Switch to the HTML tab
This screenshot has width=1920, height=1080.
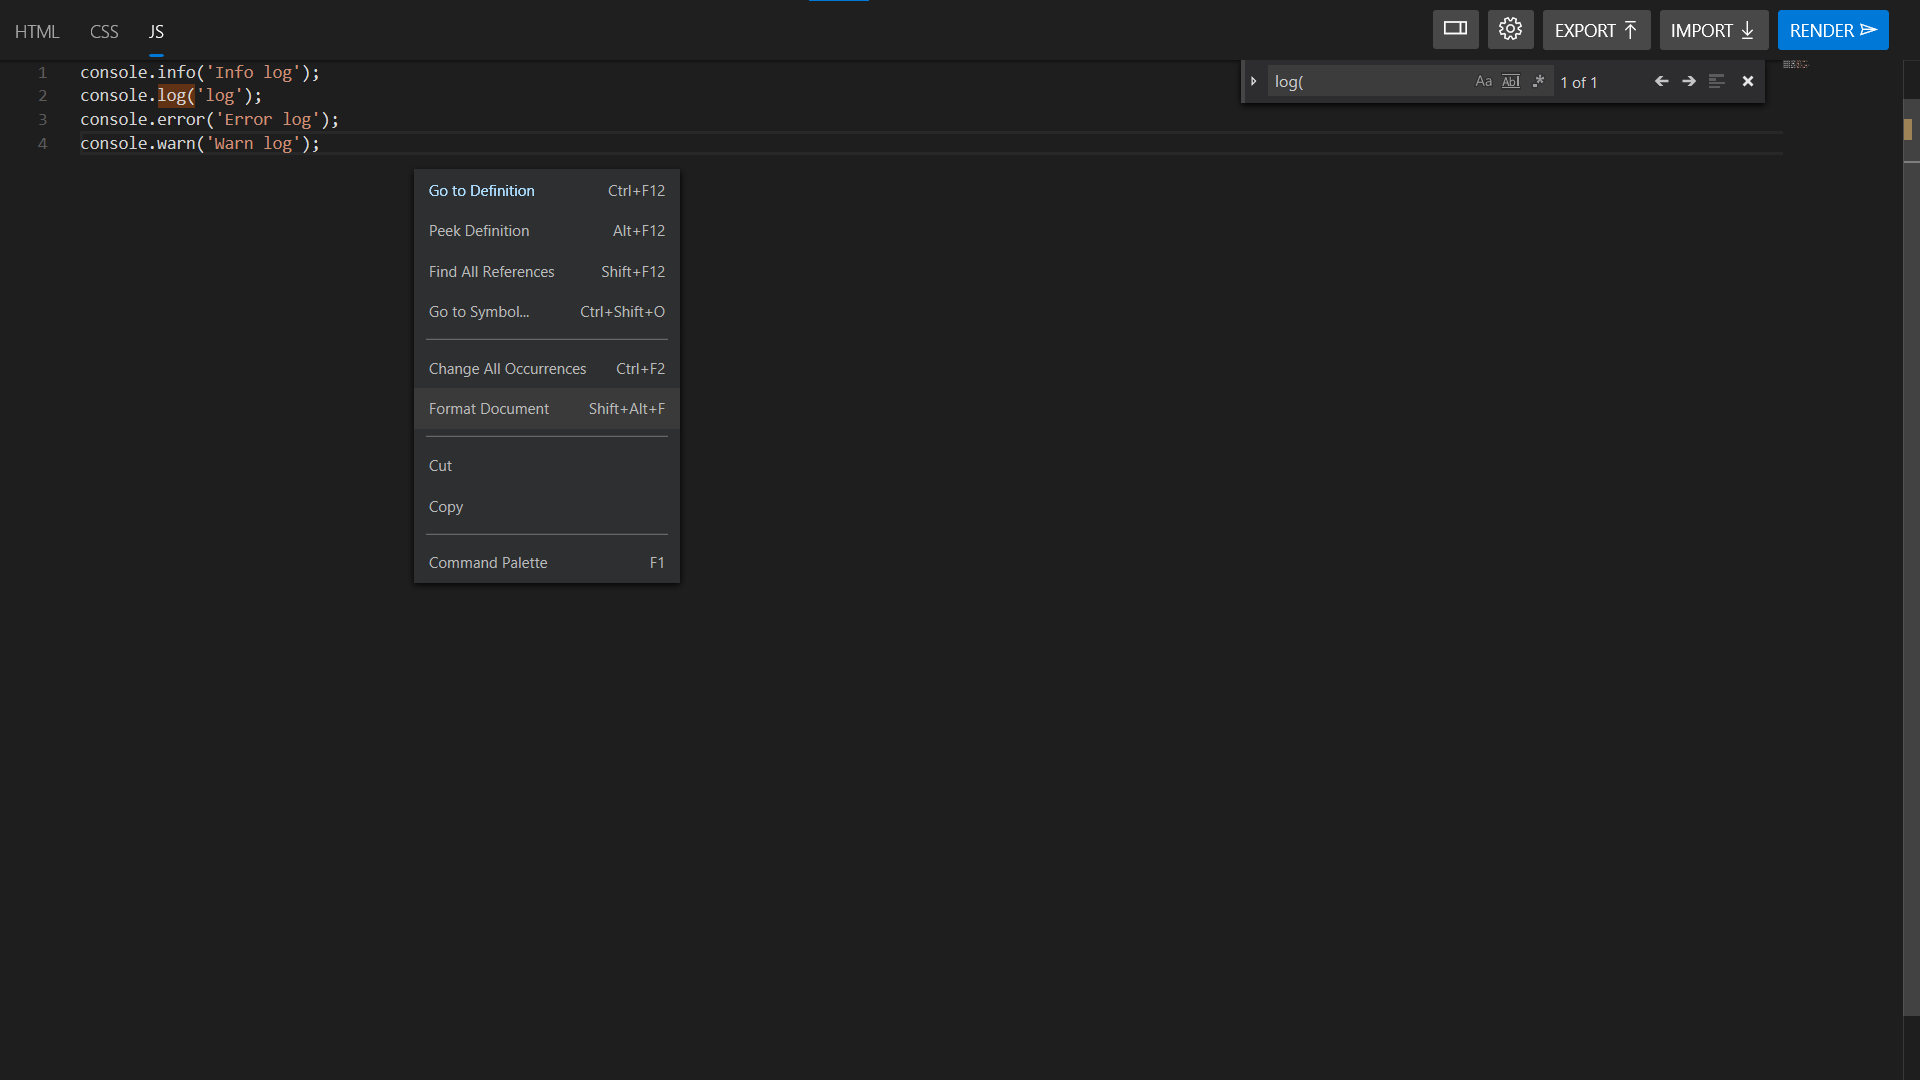tap(37, 31)
